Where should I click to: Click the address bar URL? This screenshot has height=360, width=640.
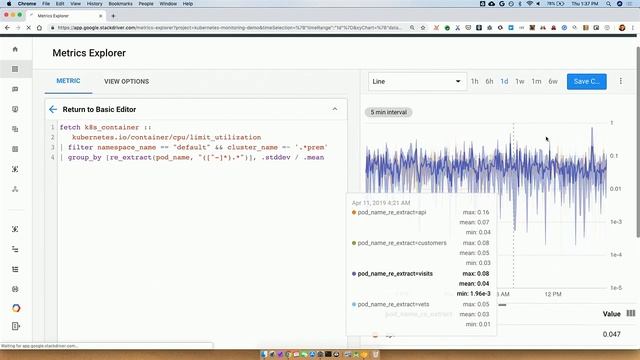229,28
